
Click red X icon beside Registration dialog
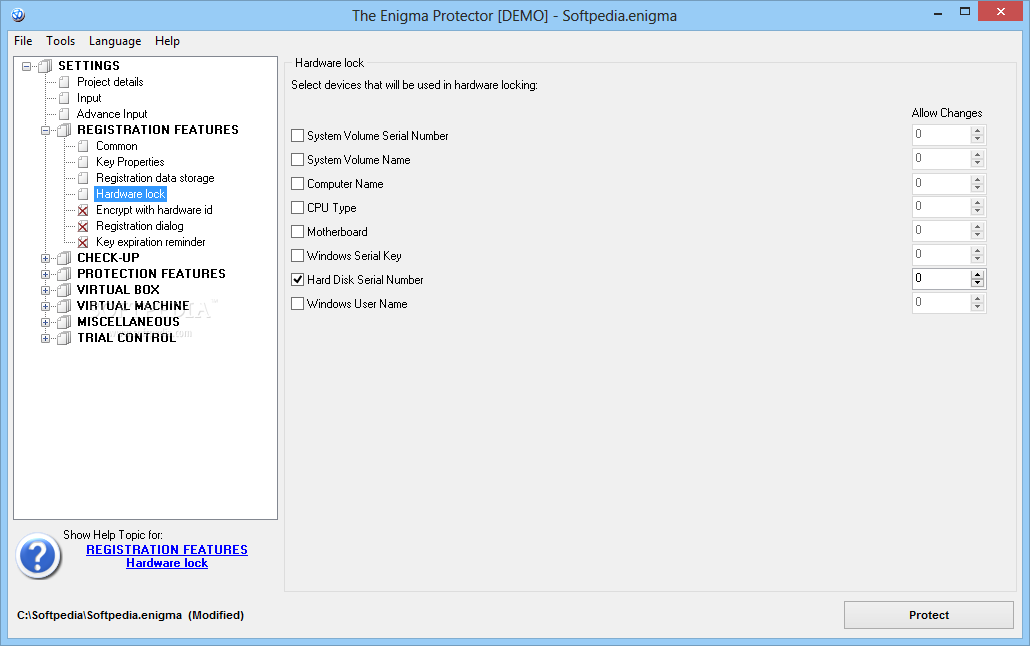click(83, 226)
